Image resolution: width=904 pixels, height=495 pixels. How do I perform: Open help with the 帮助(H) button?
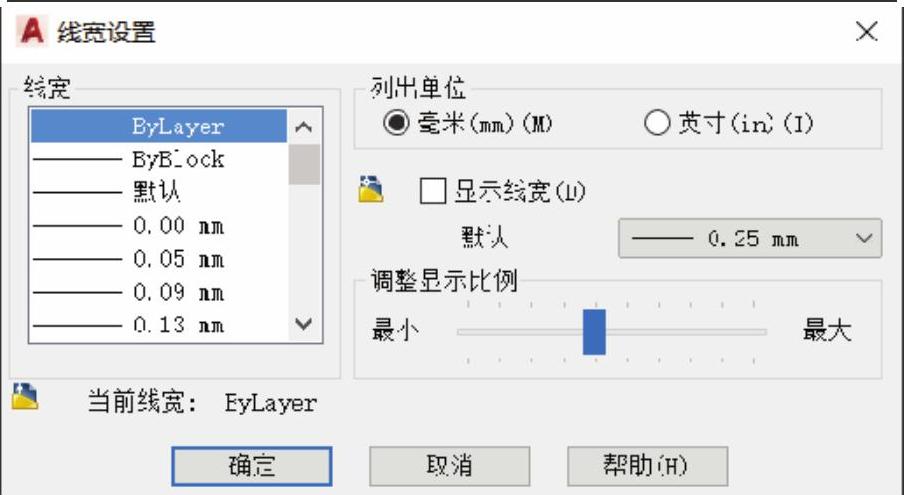[x=647, y=466]
